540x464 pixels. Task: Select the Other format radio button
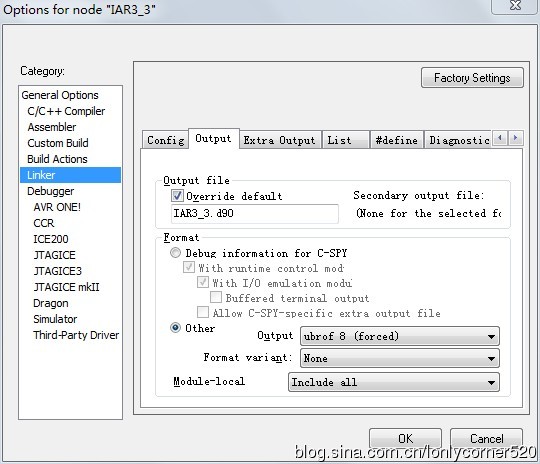(x=175, y=327)
